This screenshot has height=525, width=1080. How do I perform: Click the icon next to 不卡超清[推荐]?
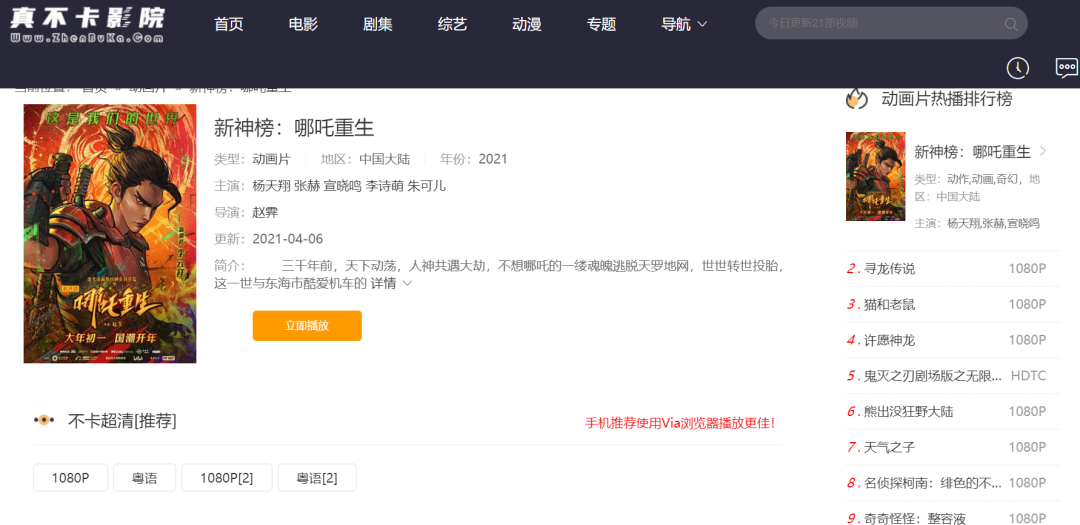pos(44,420)
